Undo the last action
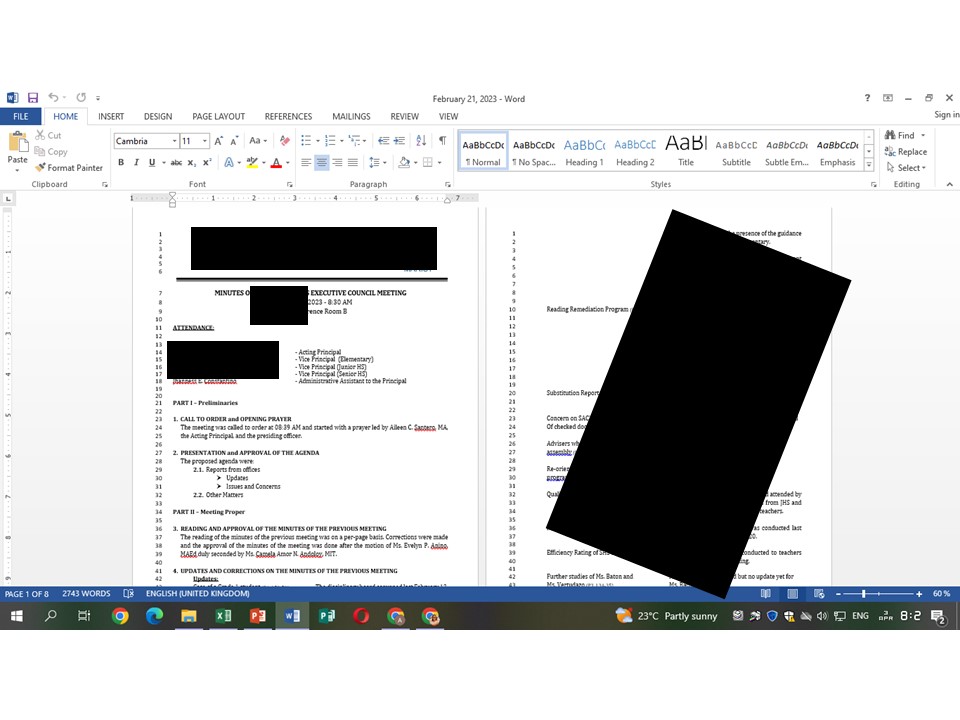Image resolution: width=960 pixels, height=720 pixels. pos(54,97)
